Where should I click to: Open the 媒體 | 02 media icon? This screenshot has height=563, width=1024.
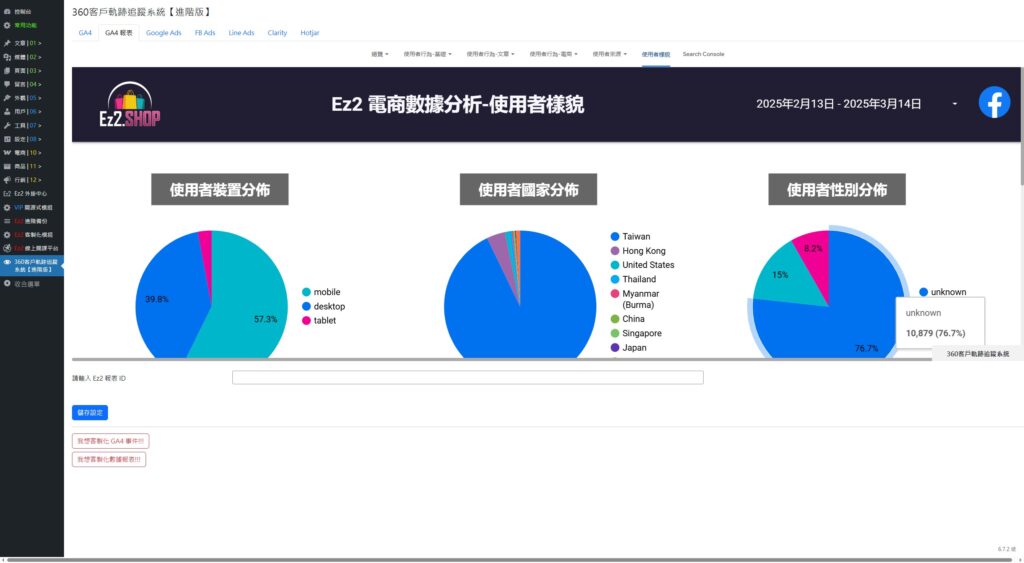tap(7, 57)
